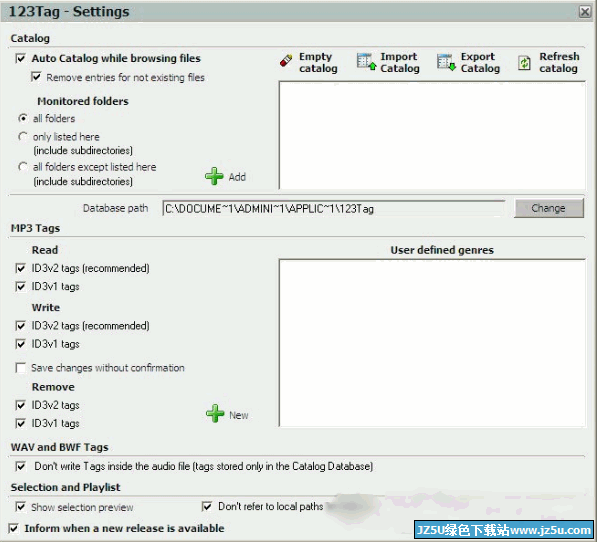Click into the Database path field
Screen dimensions: 597x542
(334, 209)
